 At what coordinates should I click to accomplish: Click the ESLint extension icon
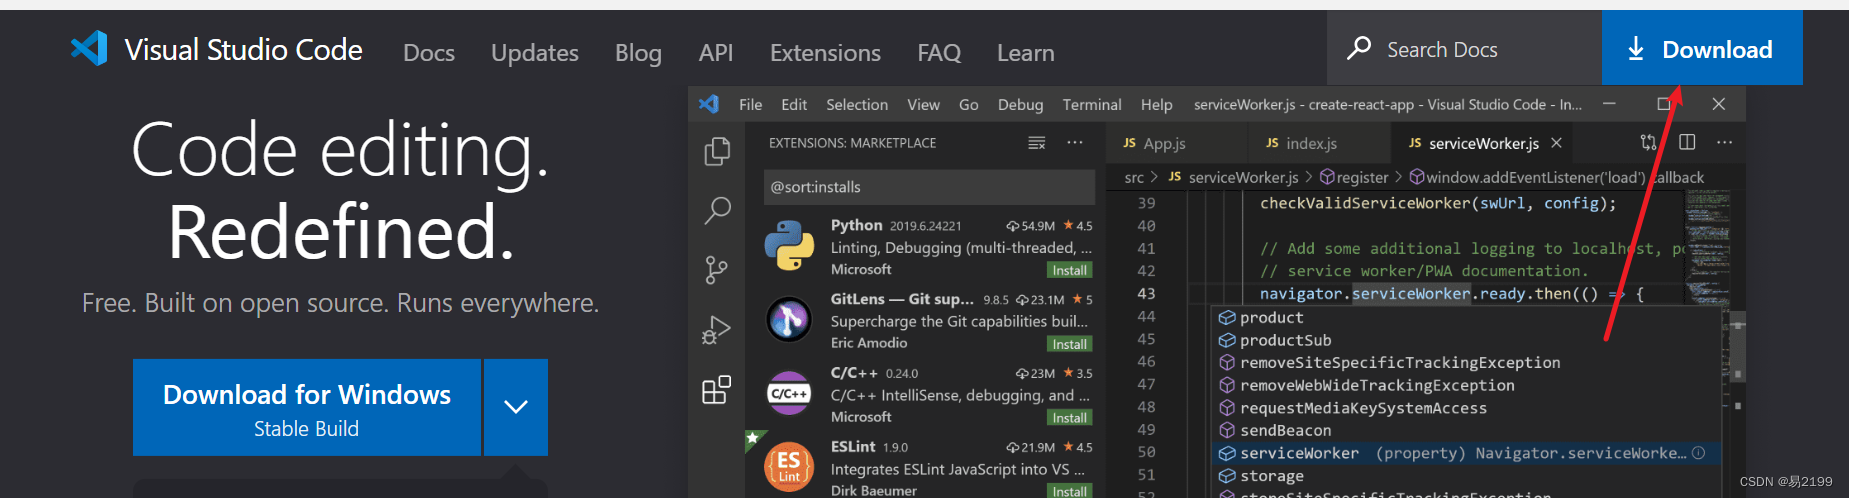(x=789, y=466)
